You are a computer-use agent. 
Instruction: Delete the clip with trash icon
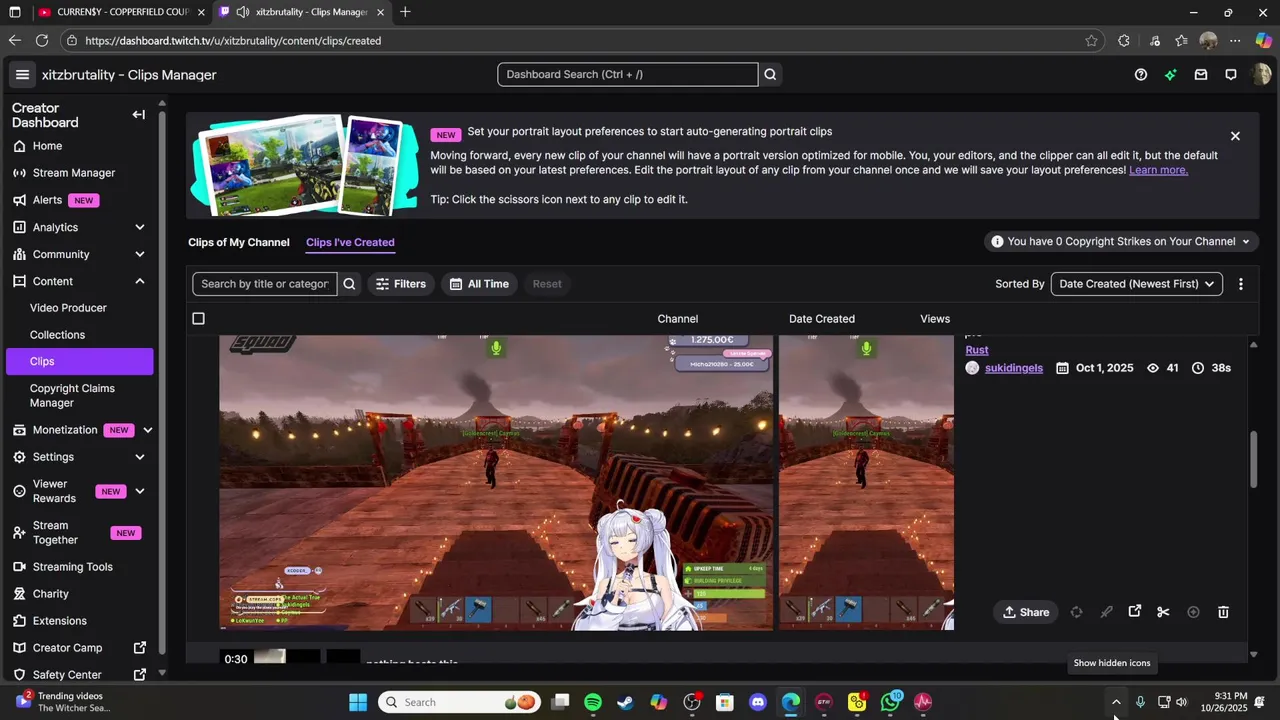point(1223,612)
